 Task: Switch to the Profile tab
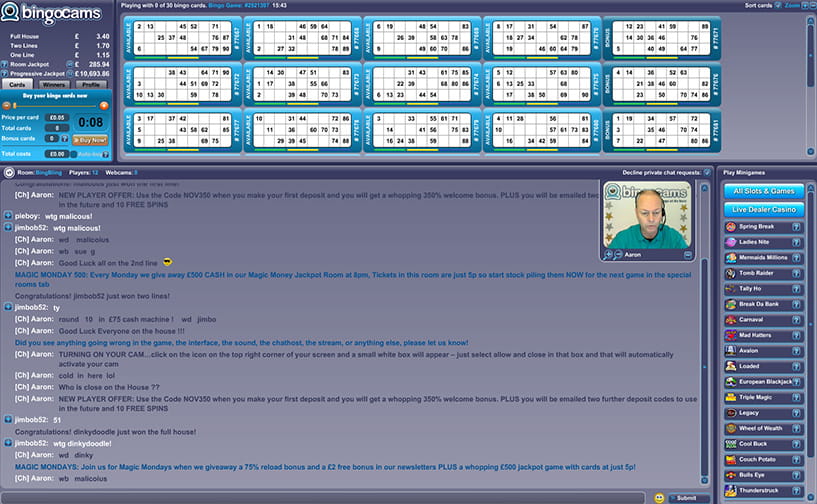coord(91,84)
